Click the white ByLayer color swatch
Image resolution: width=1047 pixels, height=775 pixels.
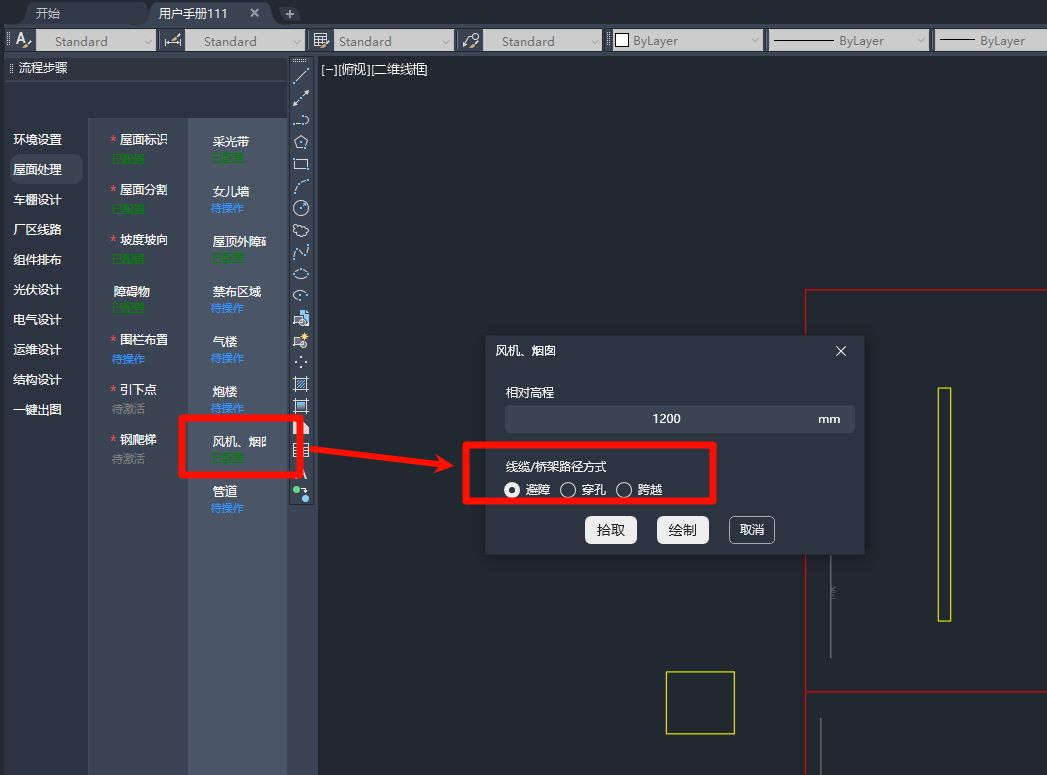coord(622,41)
